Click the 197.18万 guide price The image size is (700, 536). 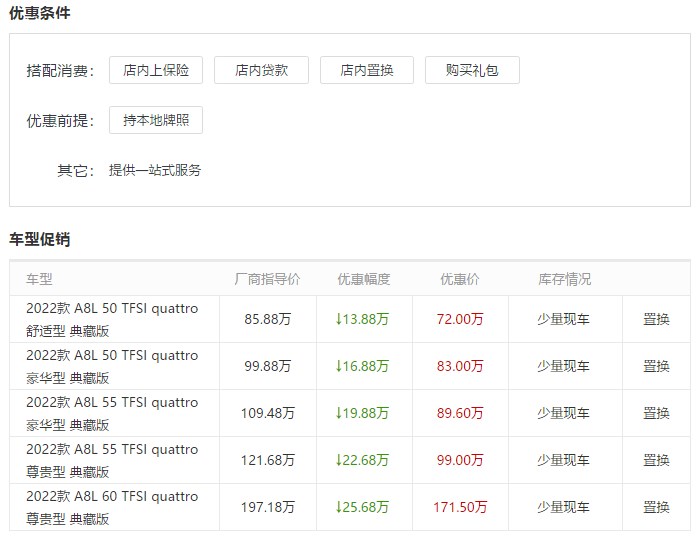267,507
